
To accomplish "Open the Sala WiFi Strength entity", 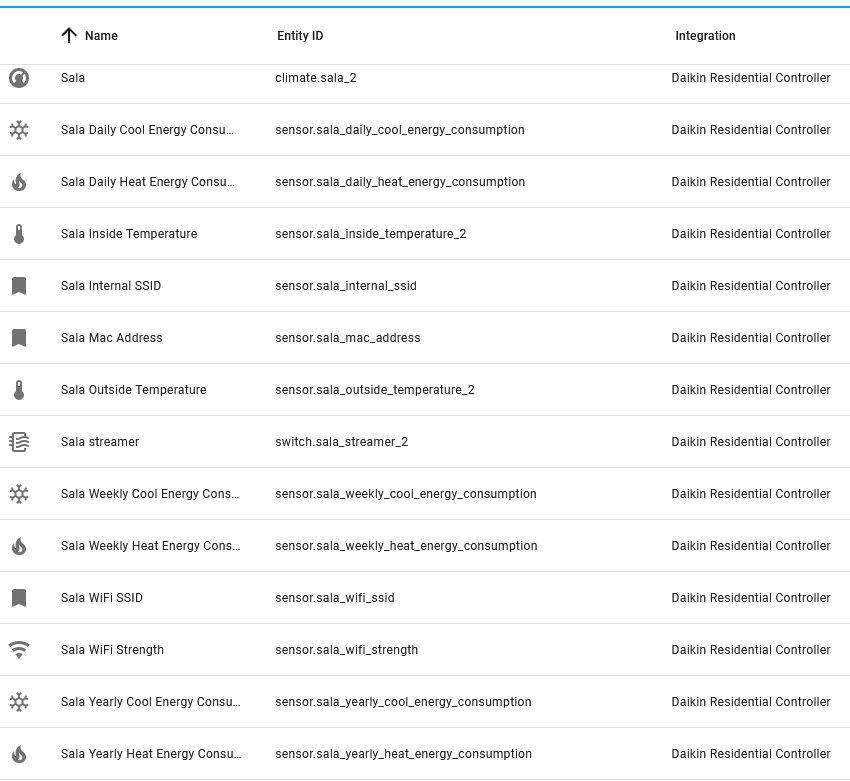I will point(112,649).
